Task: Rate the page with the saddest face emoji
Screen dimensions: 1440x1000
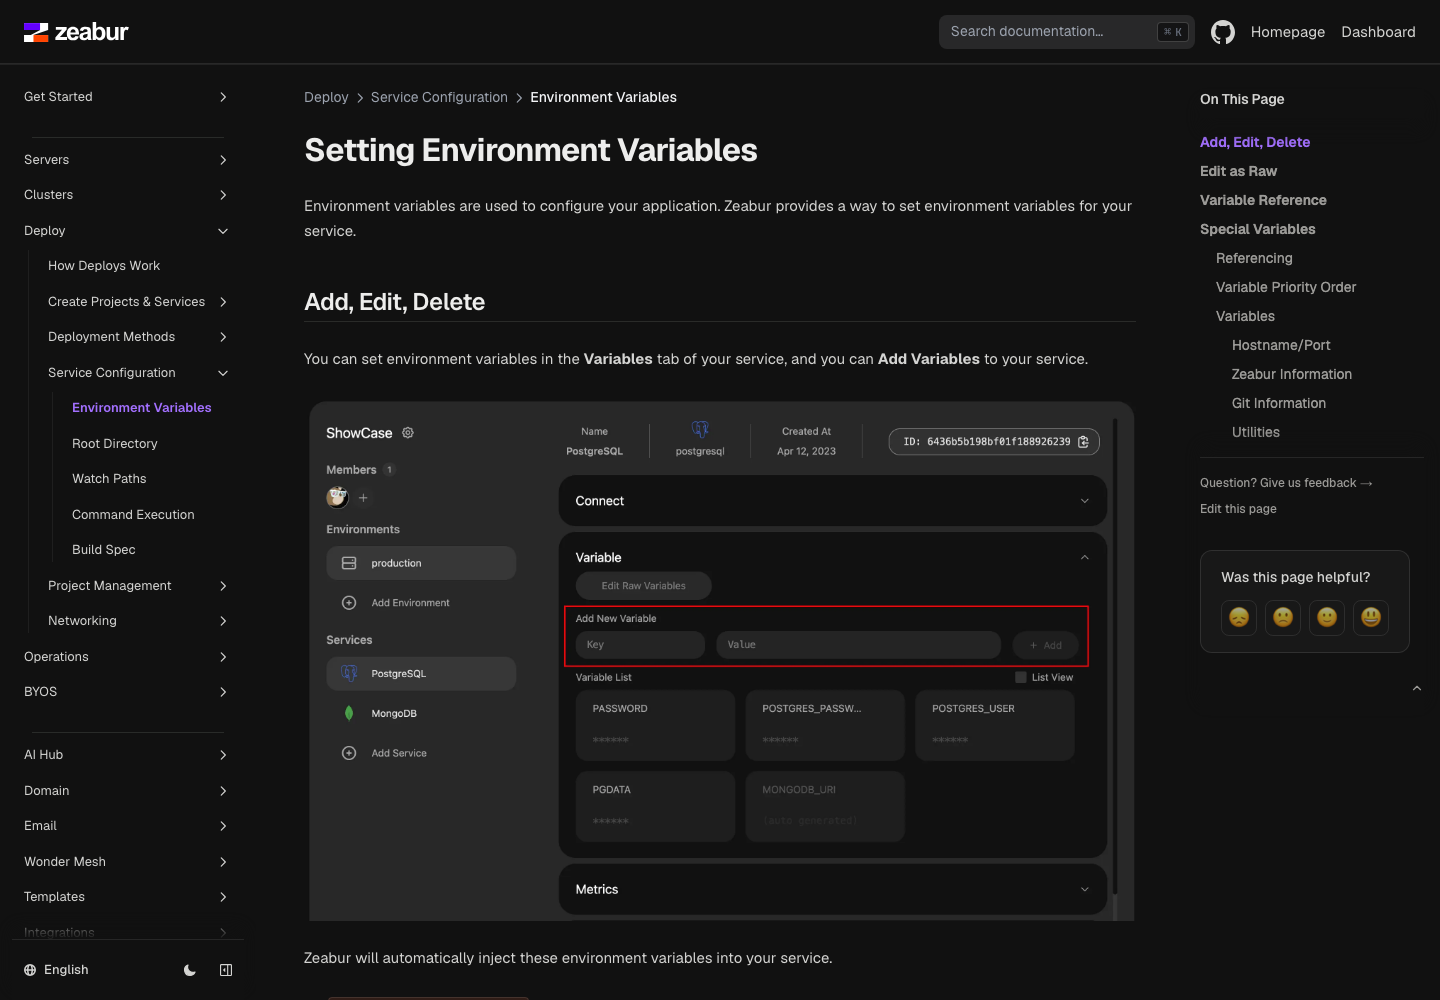Action: point(1239,618)
